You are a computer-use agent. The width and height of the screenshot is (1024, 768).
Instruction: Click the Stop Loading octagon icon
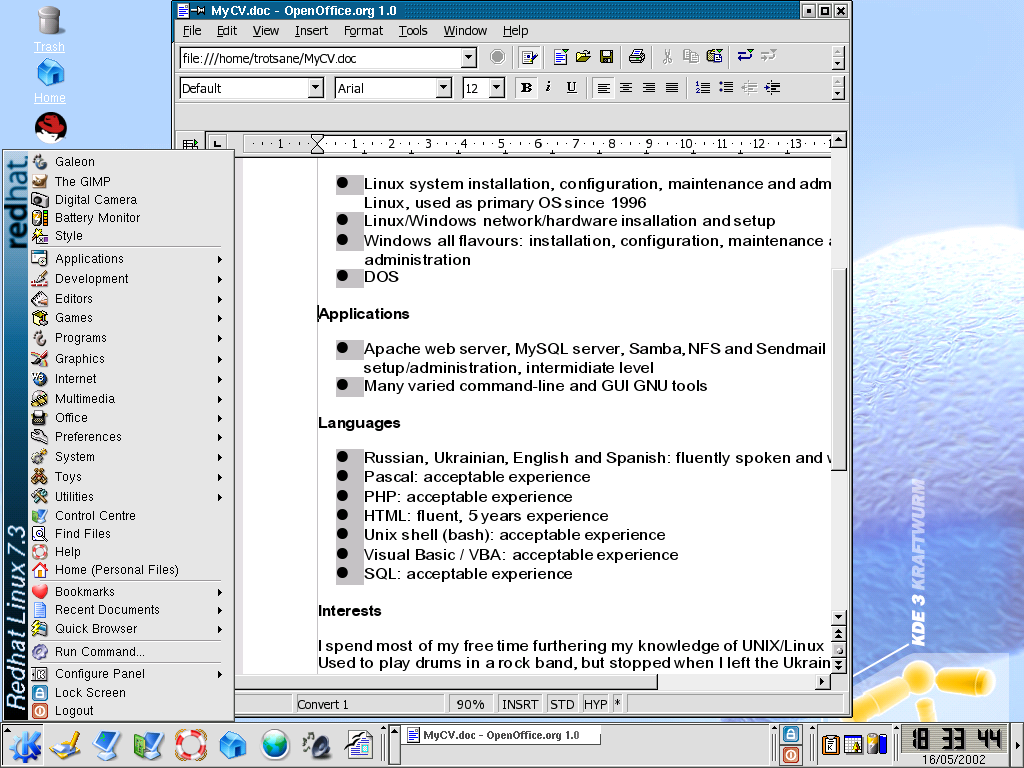(x=497, y=57)
